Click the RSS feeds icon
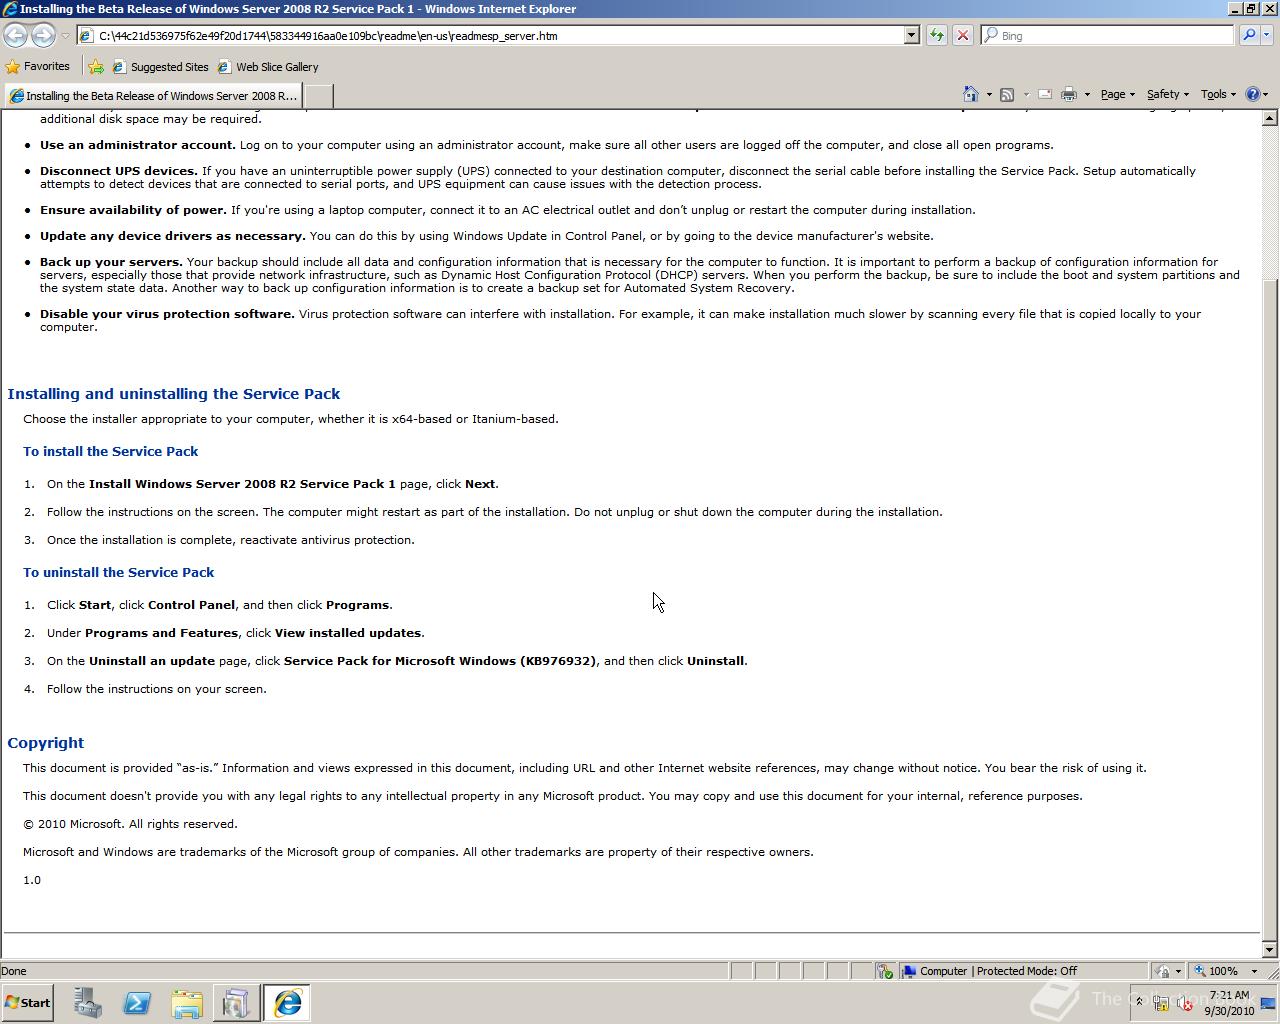The height and width of the screenshot is (1024, 1280). pyautogui.click(x=1007, y=94)
